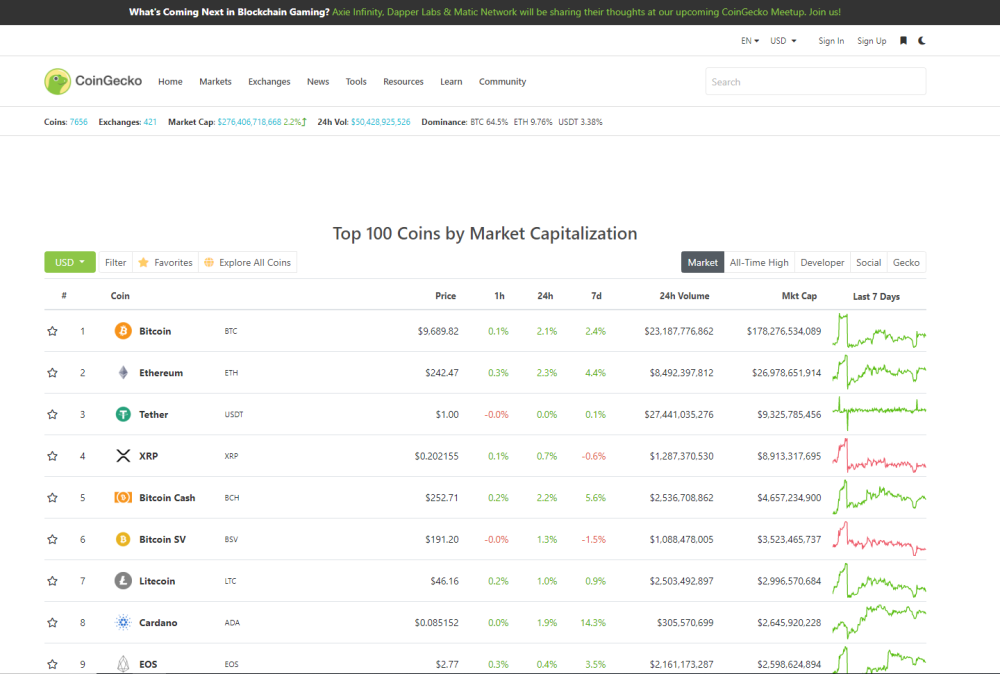Click the Ethereum diamond icon
The height and width of the screenshot is (674, 1000).
coord(123,372)
